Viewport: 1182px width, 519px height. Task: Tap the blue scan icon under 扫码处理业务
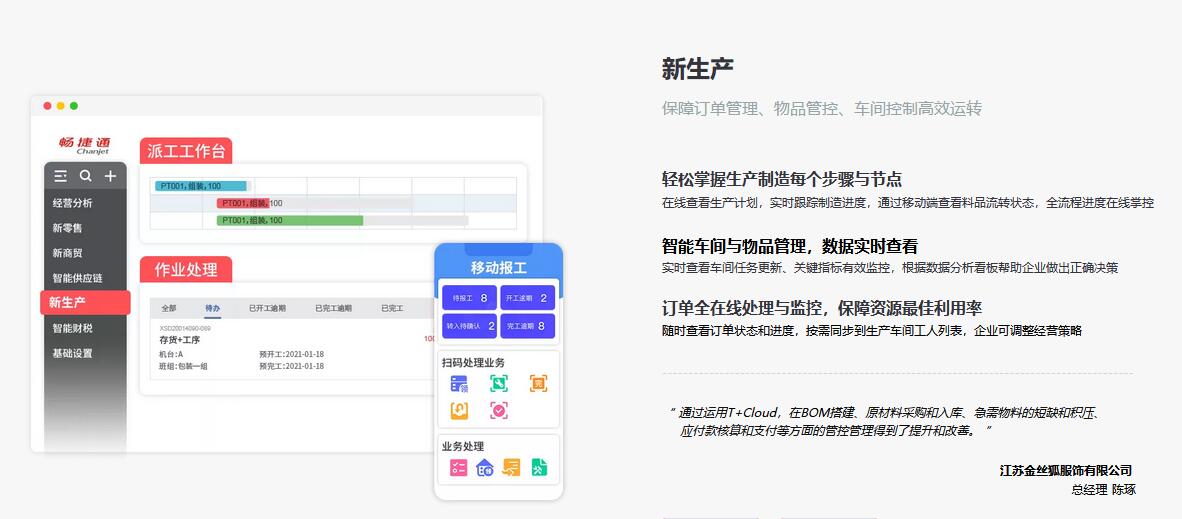(459, 384)
